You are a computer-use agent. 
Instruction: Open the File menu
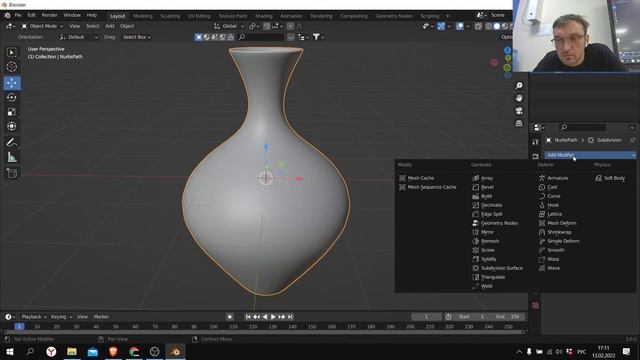point(18,15)
